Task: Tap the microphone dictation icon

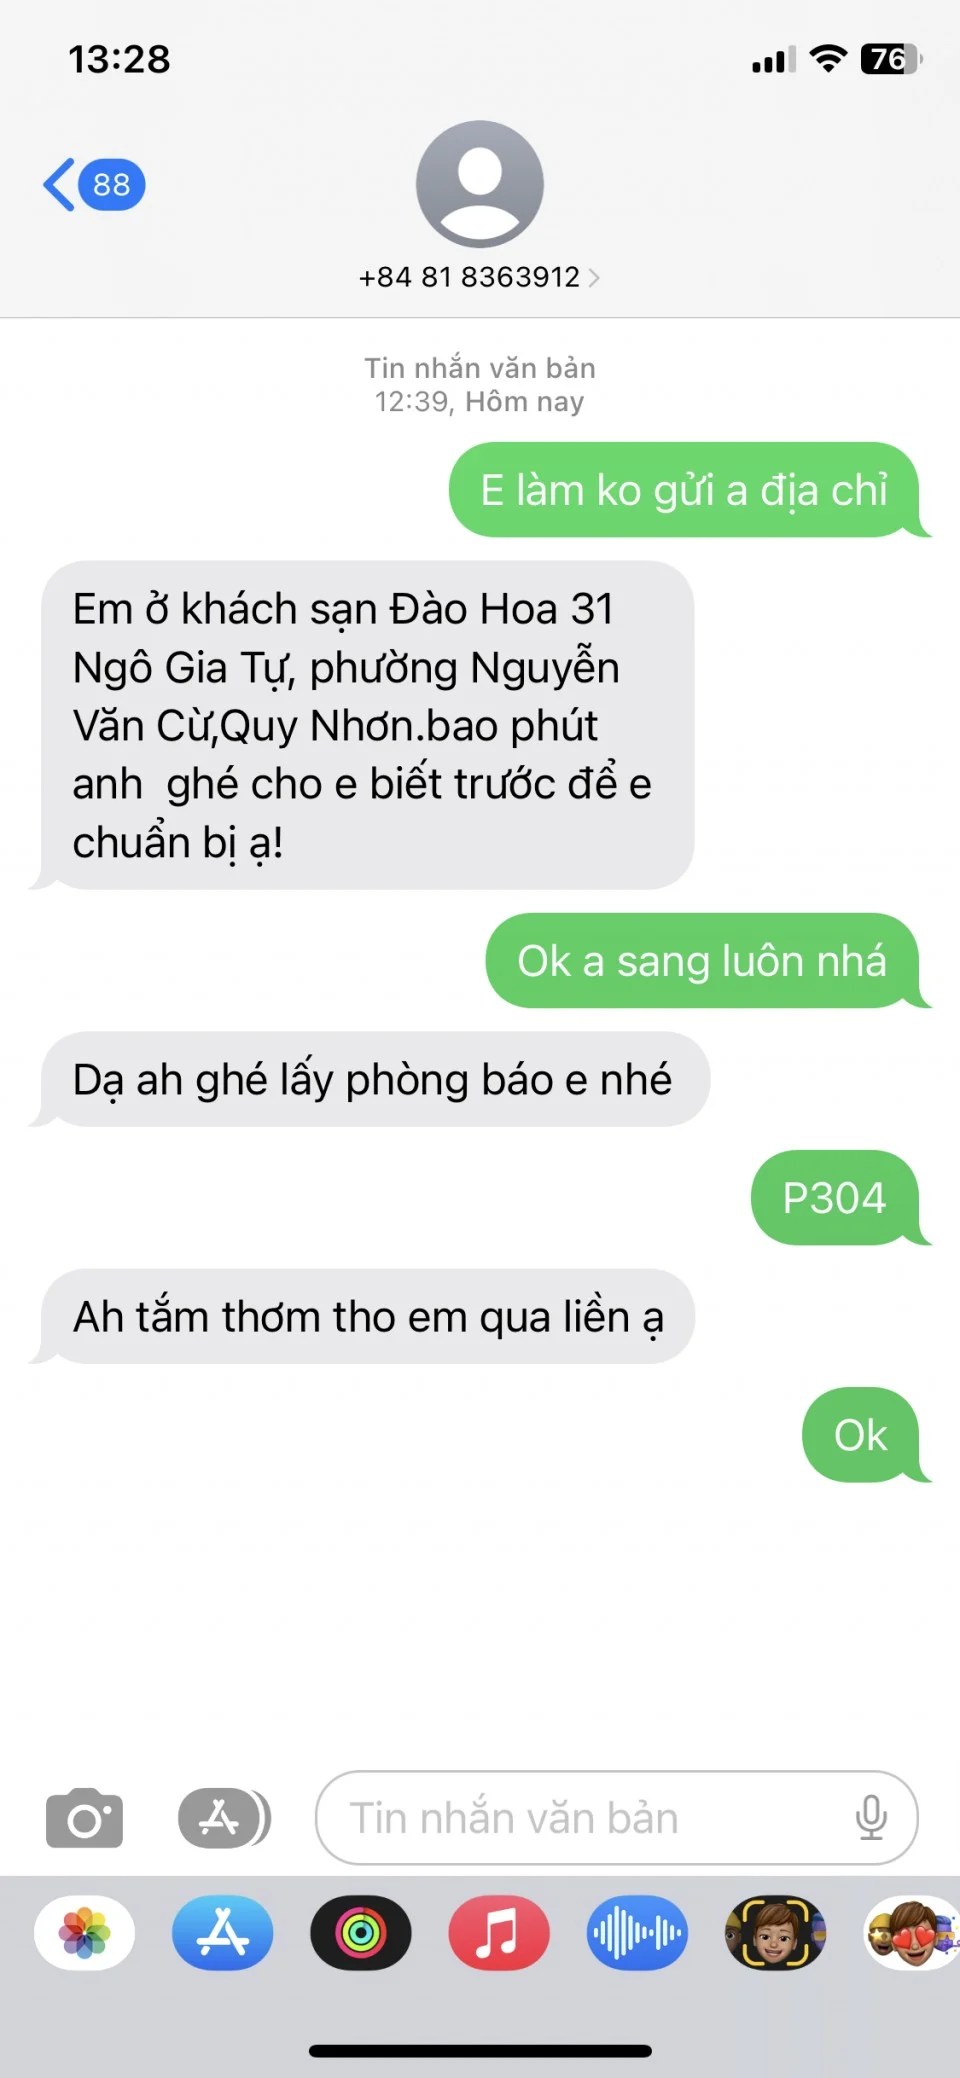Action: tap(871, 1817)
